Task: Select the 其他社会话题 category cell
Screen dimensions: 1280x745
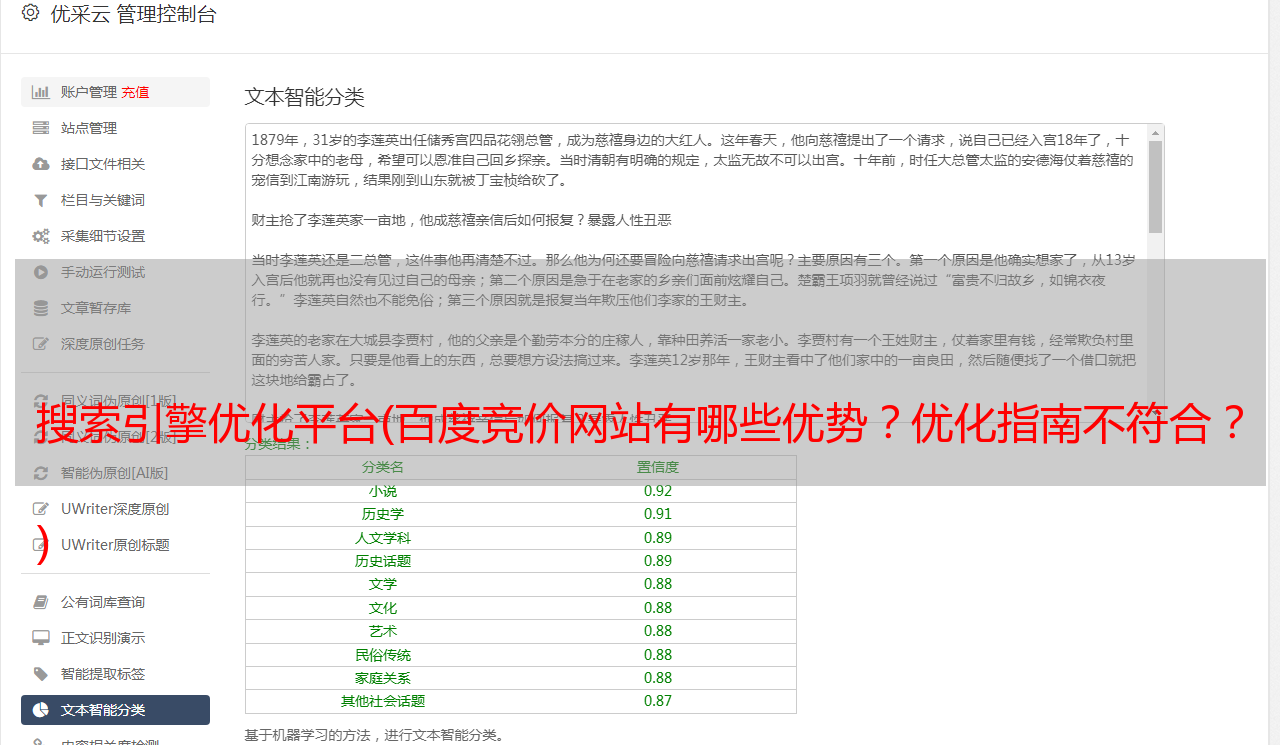Action: [x=383, y=701]
